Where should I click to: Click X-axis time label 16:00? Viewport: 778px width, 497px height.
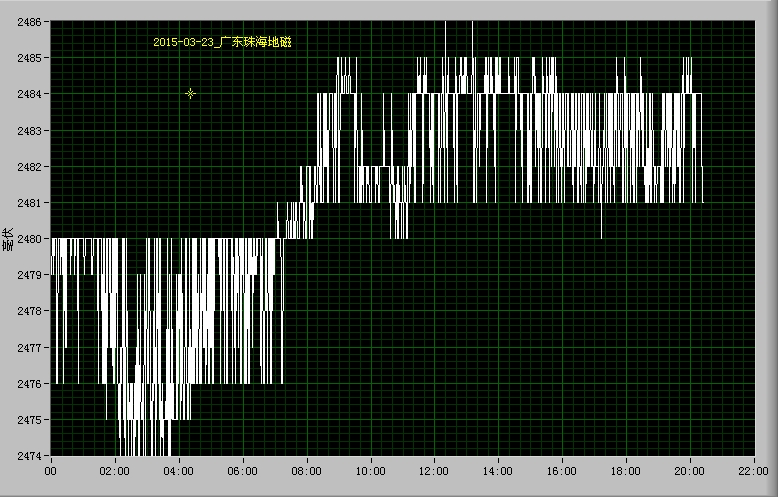click(x=562, y=471)
